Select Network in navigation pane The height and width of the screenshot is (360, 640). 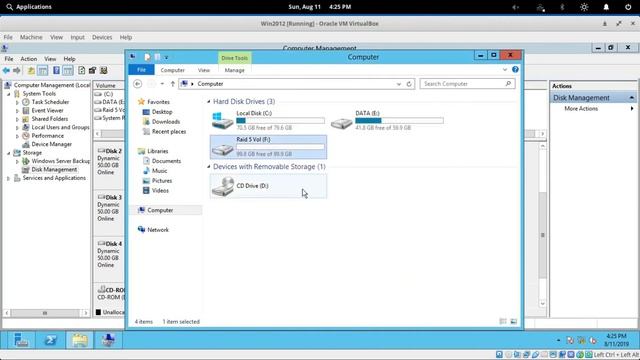point(158,230)
